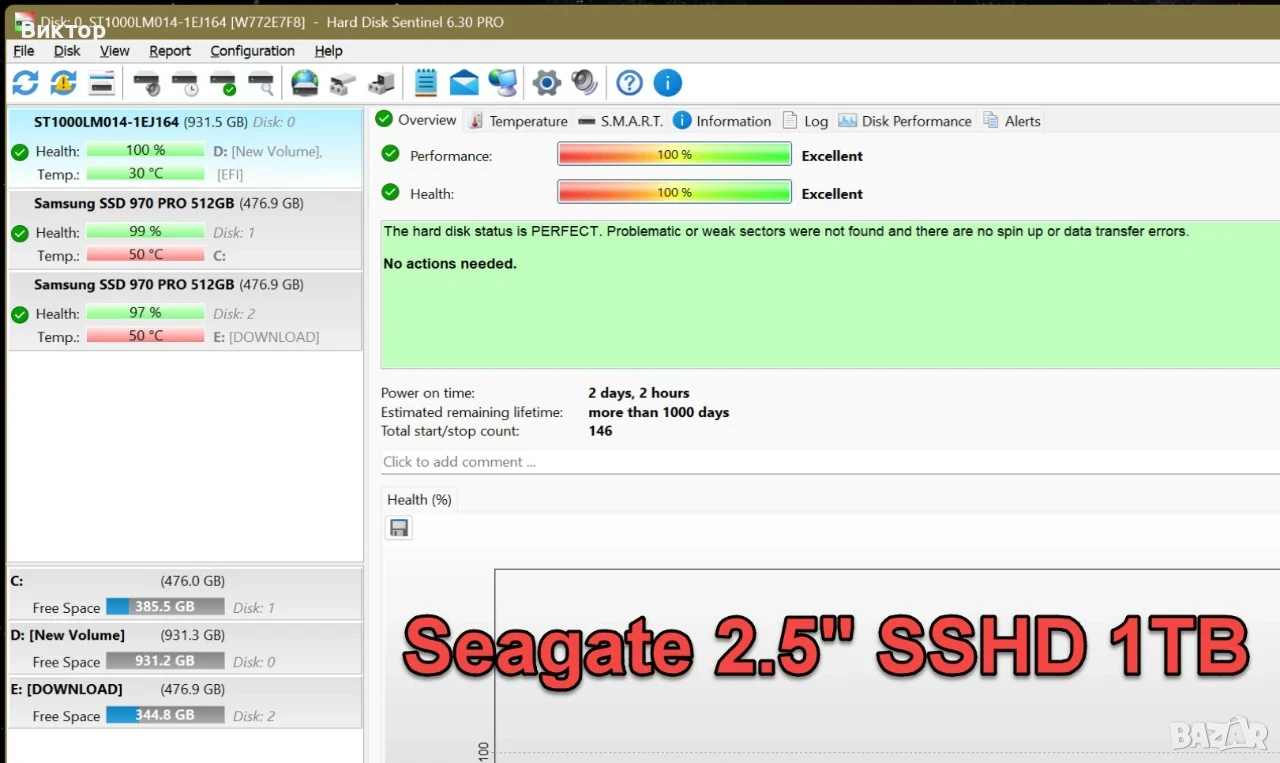Click the green check beside Disk 2 Health
This screenshot has height=763, width=1280.
pyautogui.click(x=19, y=314)
